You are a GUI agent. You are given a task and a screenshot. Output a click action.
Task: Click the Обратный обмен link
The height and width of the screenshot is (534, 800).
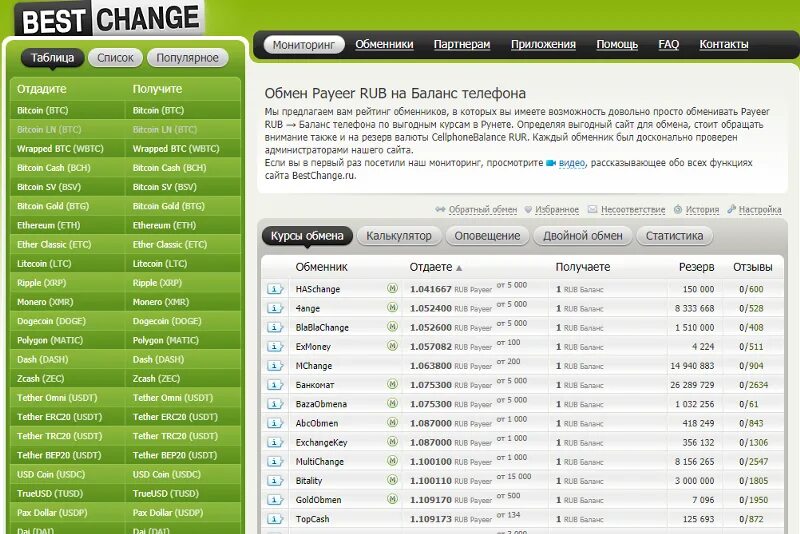pyautogui.click(x=483, y=210)
